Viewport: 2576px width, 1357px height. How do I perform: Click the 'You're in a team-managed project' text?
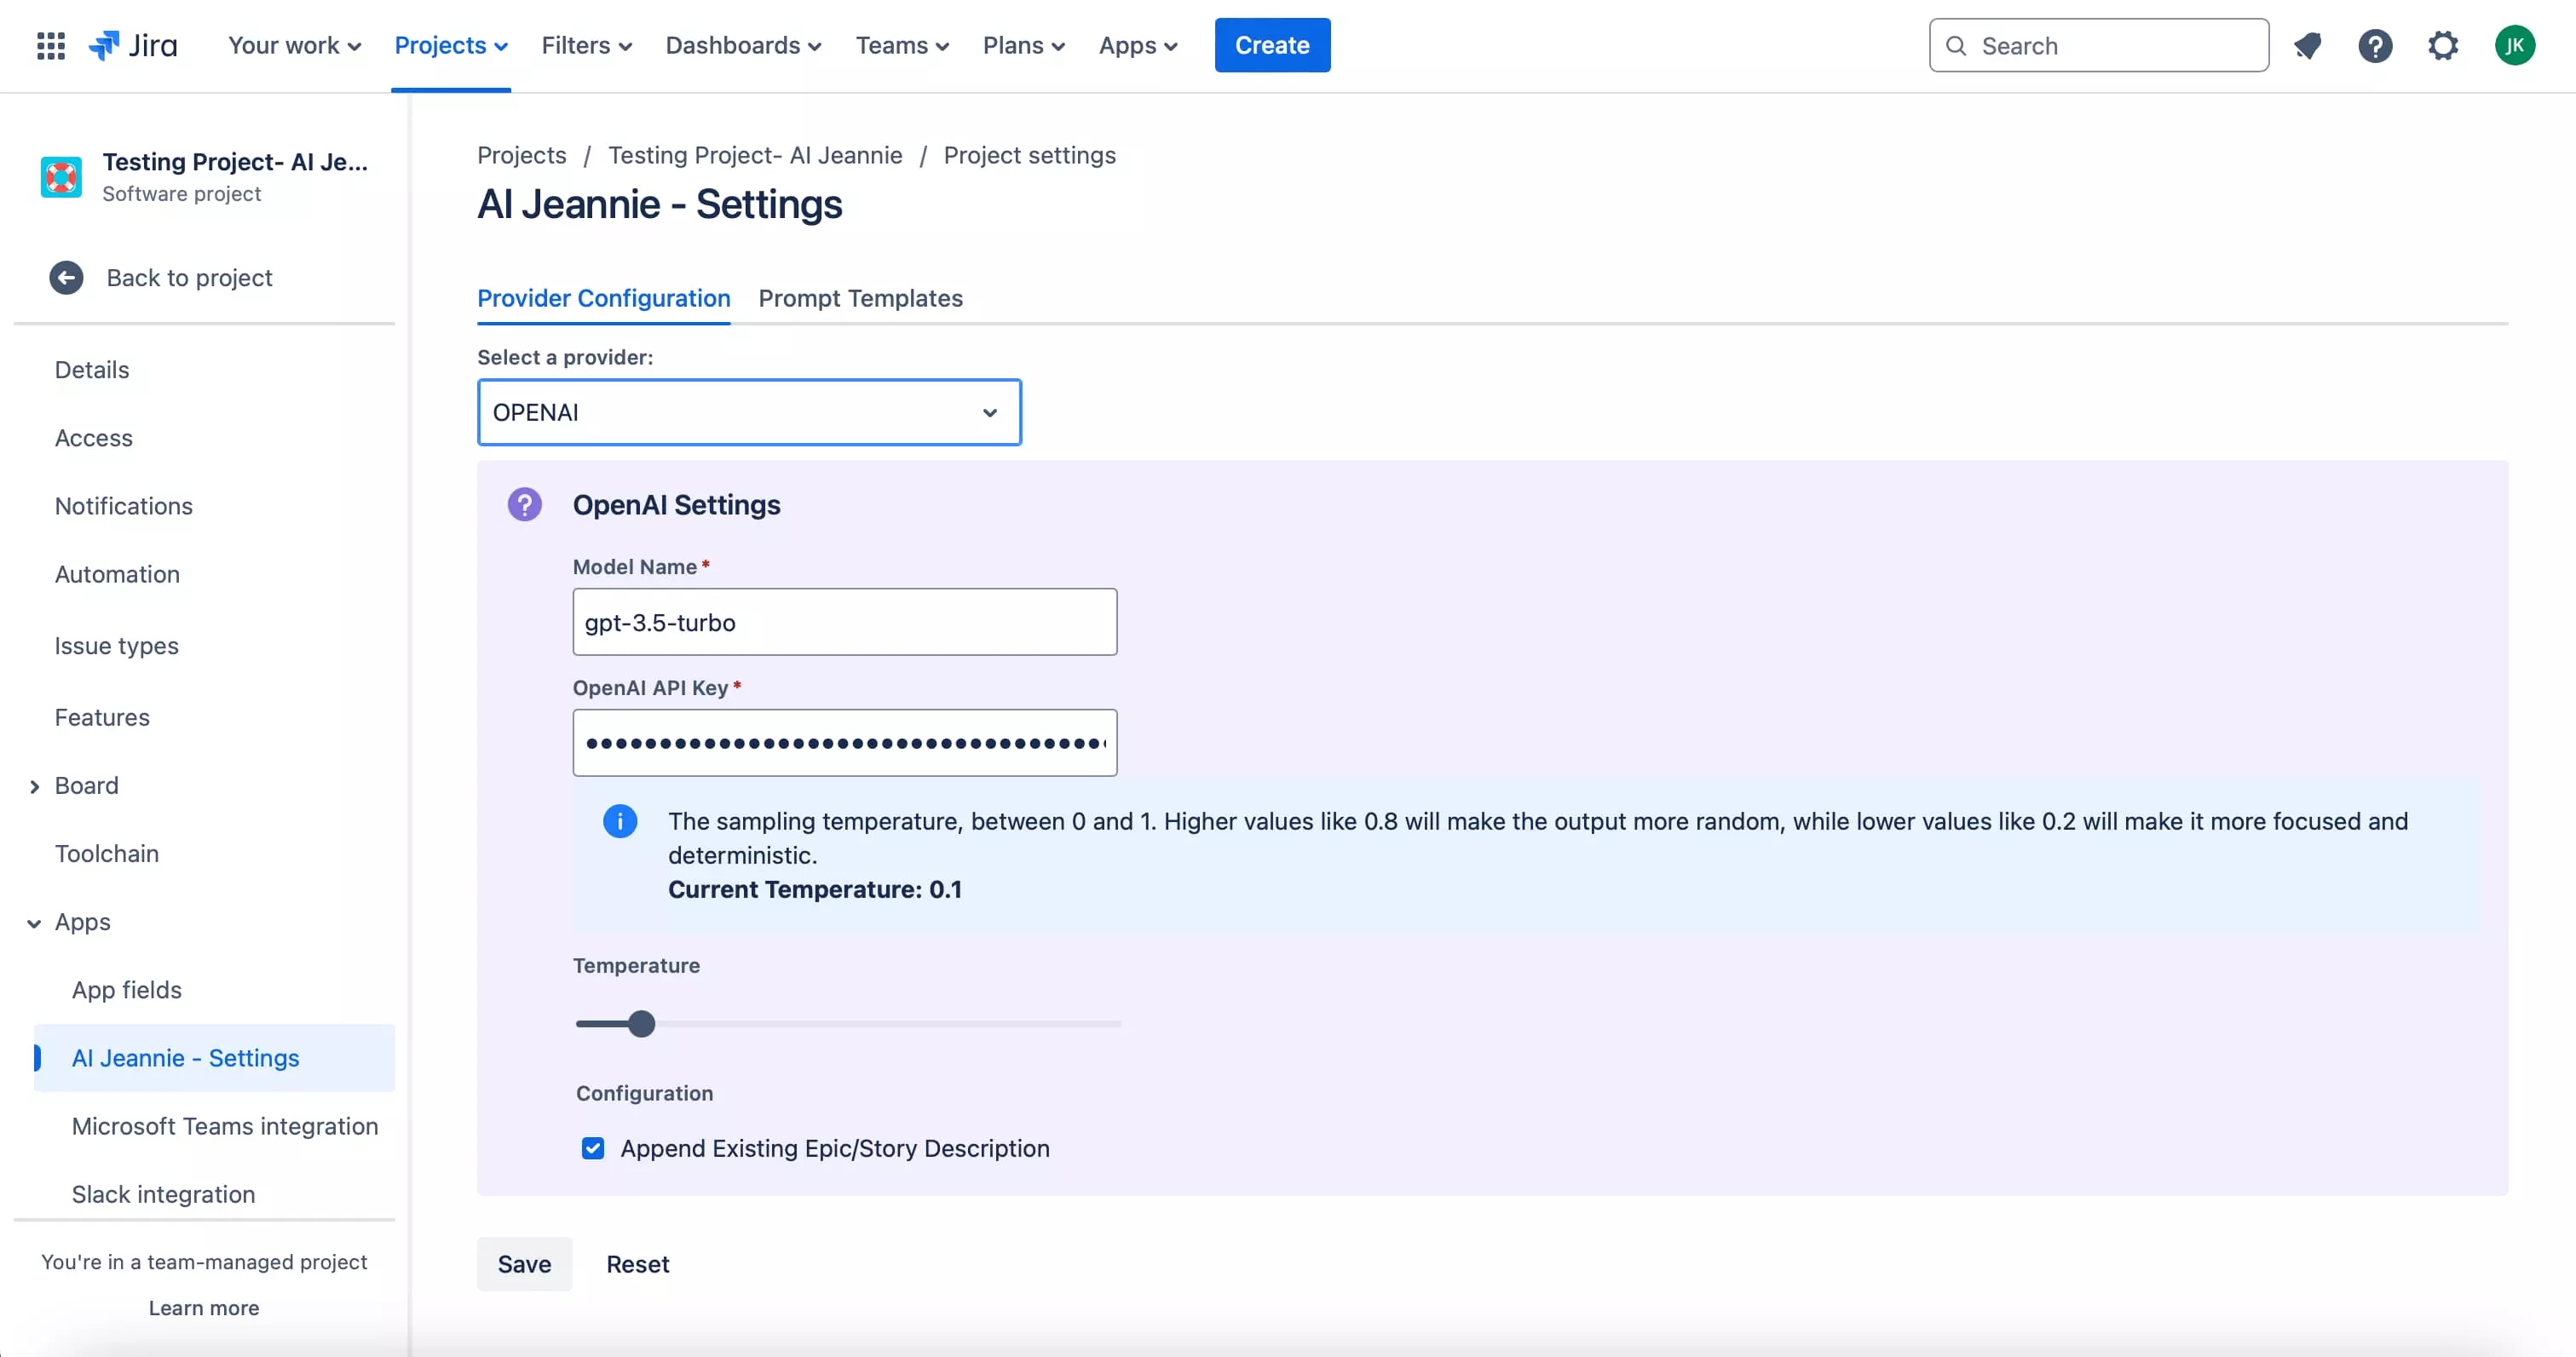[x=204, y=1262]
